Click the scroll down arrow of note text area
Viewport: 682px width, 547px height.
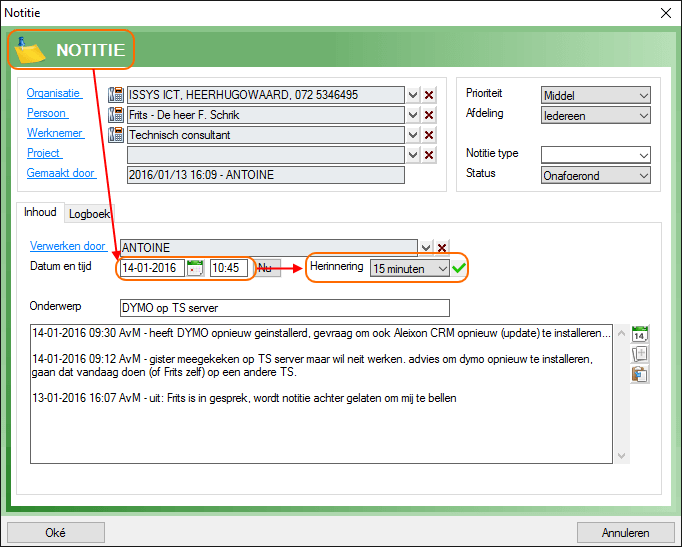(x=622, y=456)
